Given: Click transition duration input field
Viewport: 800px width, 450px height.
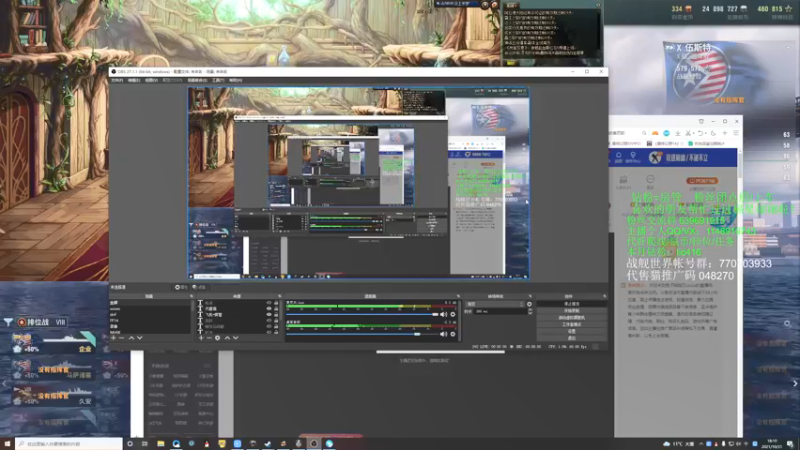Looking at the screenshot, I should 500,311.
